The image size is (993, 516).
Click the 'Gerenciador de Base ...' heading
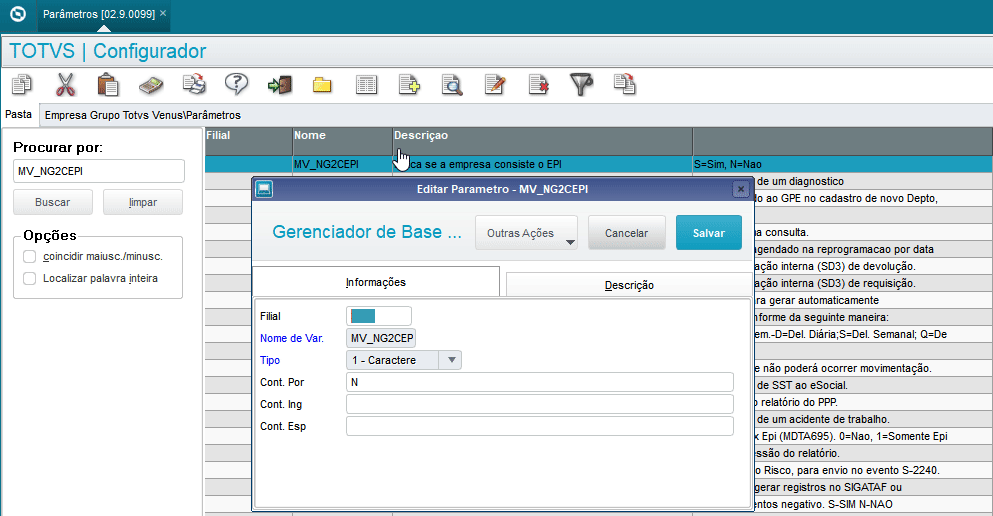[x=367, y=232]
